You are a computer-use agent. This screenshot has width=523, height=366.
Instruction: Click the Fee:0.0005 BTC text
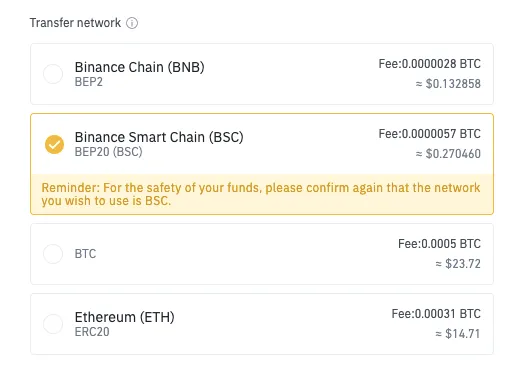tap(439, 244)
